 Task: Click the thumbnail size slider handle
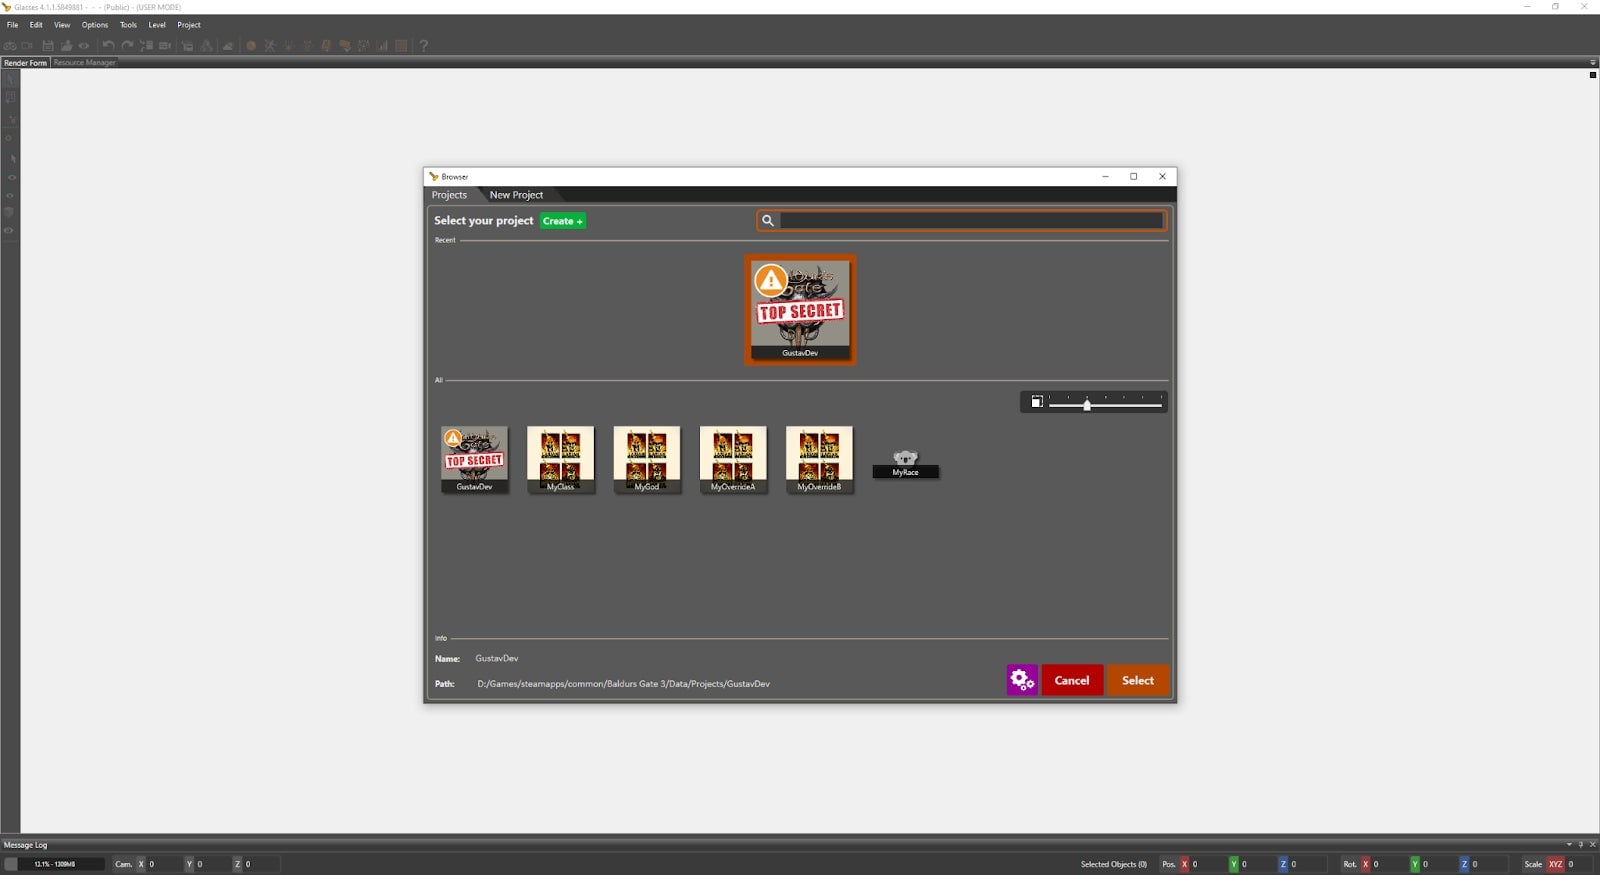click(x=1087, y=404)
